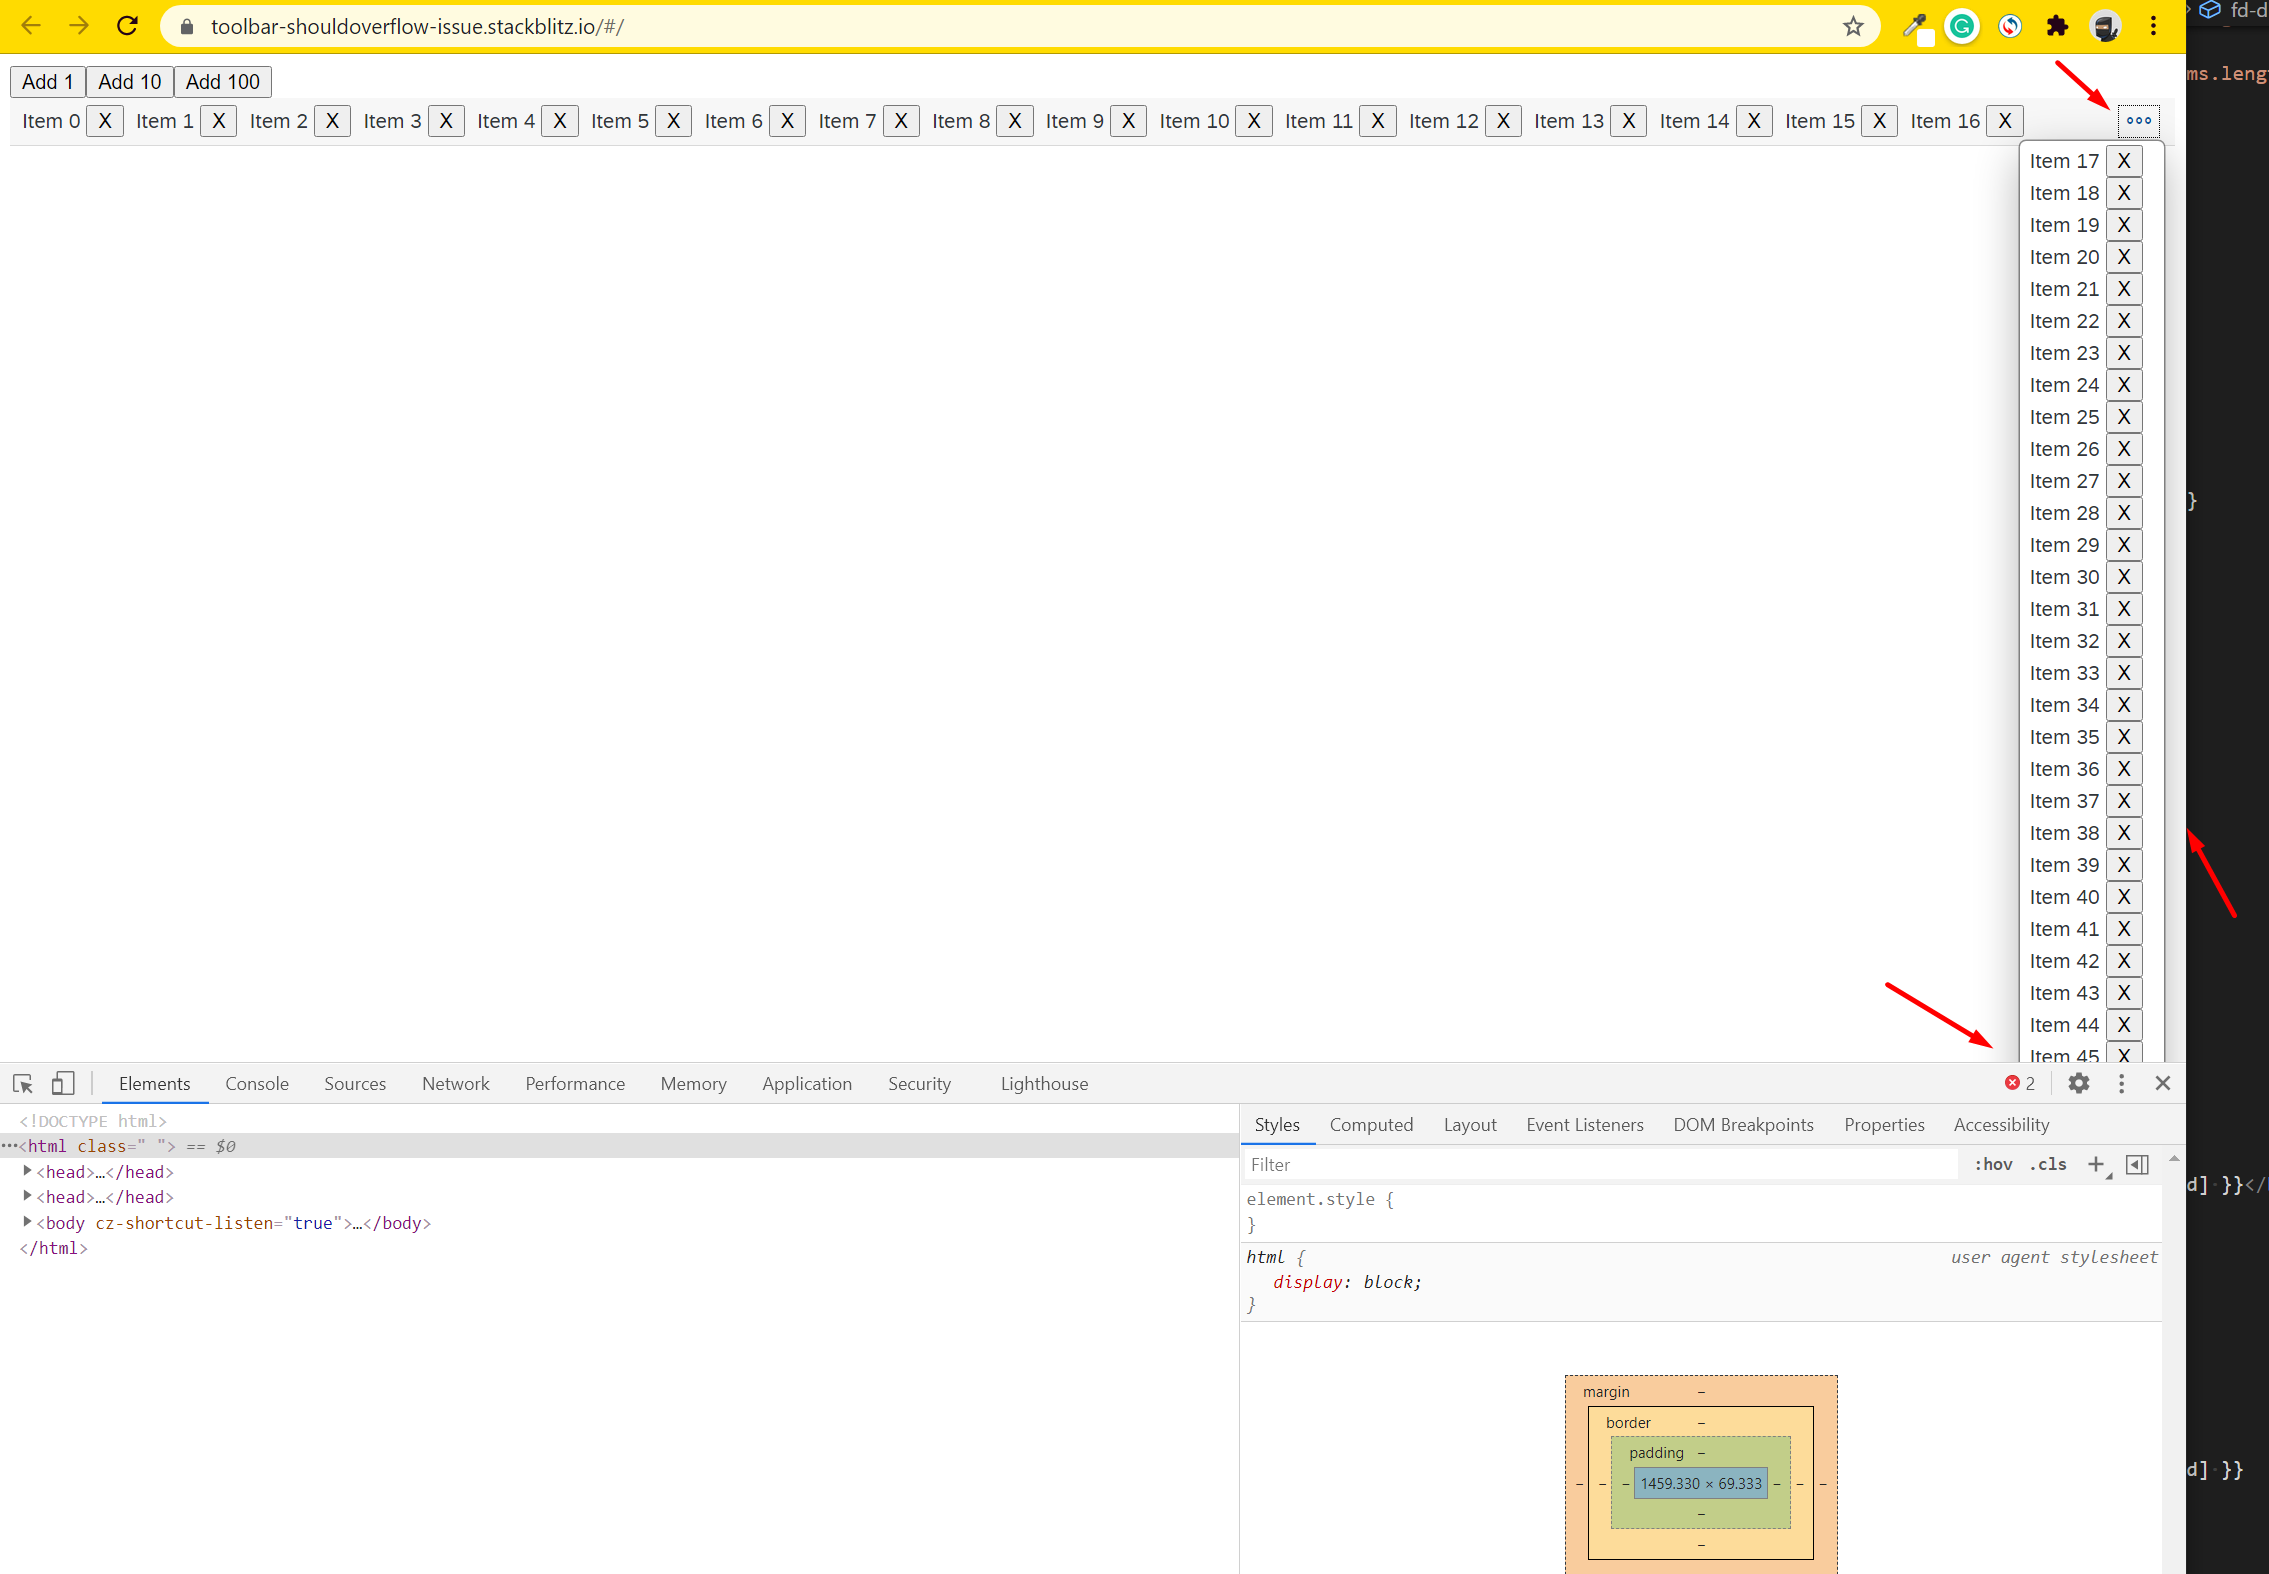Screen dimensions: 2269x1574
Task: Activate the inspect element picker icon
Action: click(x=23, y=1083)
